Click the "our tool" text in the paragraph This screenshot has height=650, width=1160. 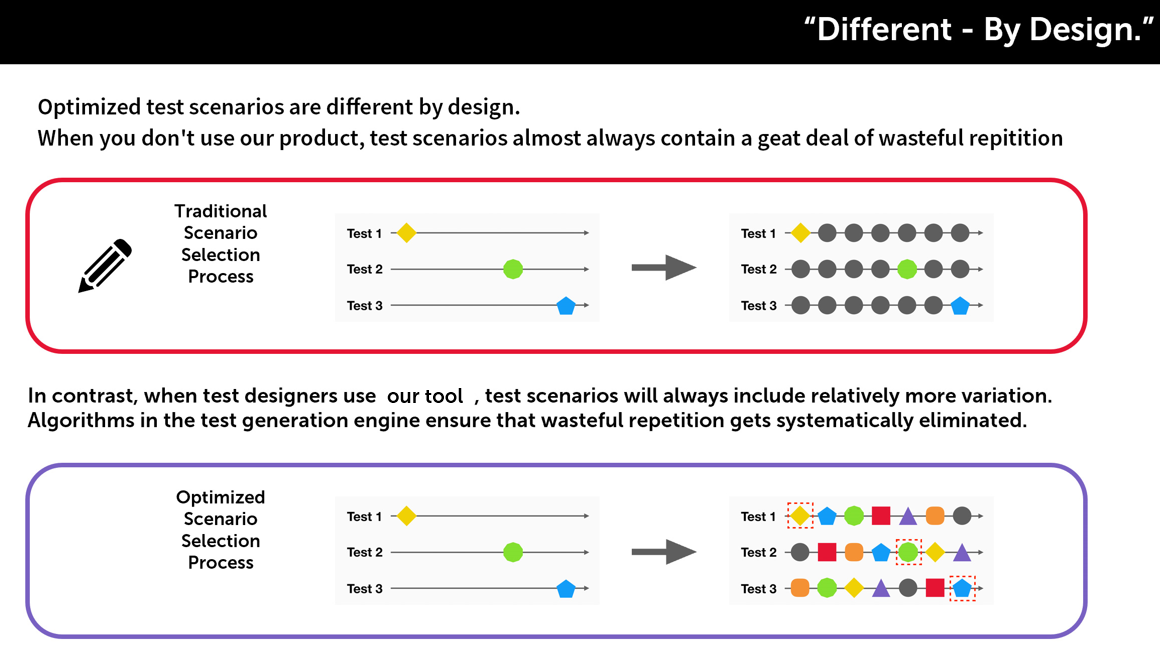tap(425, 396)
